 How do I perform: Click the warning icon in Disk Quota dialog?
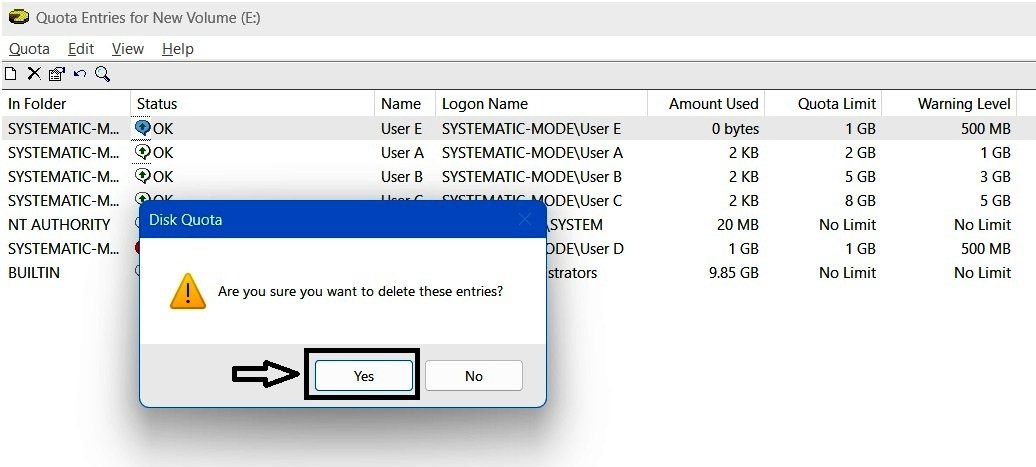(x=188, y=291)
